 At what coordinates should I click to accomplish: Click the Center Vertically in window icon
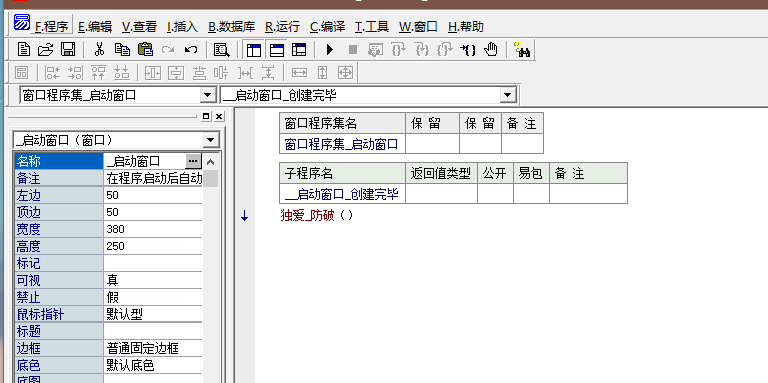point(176,73)
